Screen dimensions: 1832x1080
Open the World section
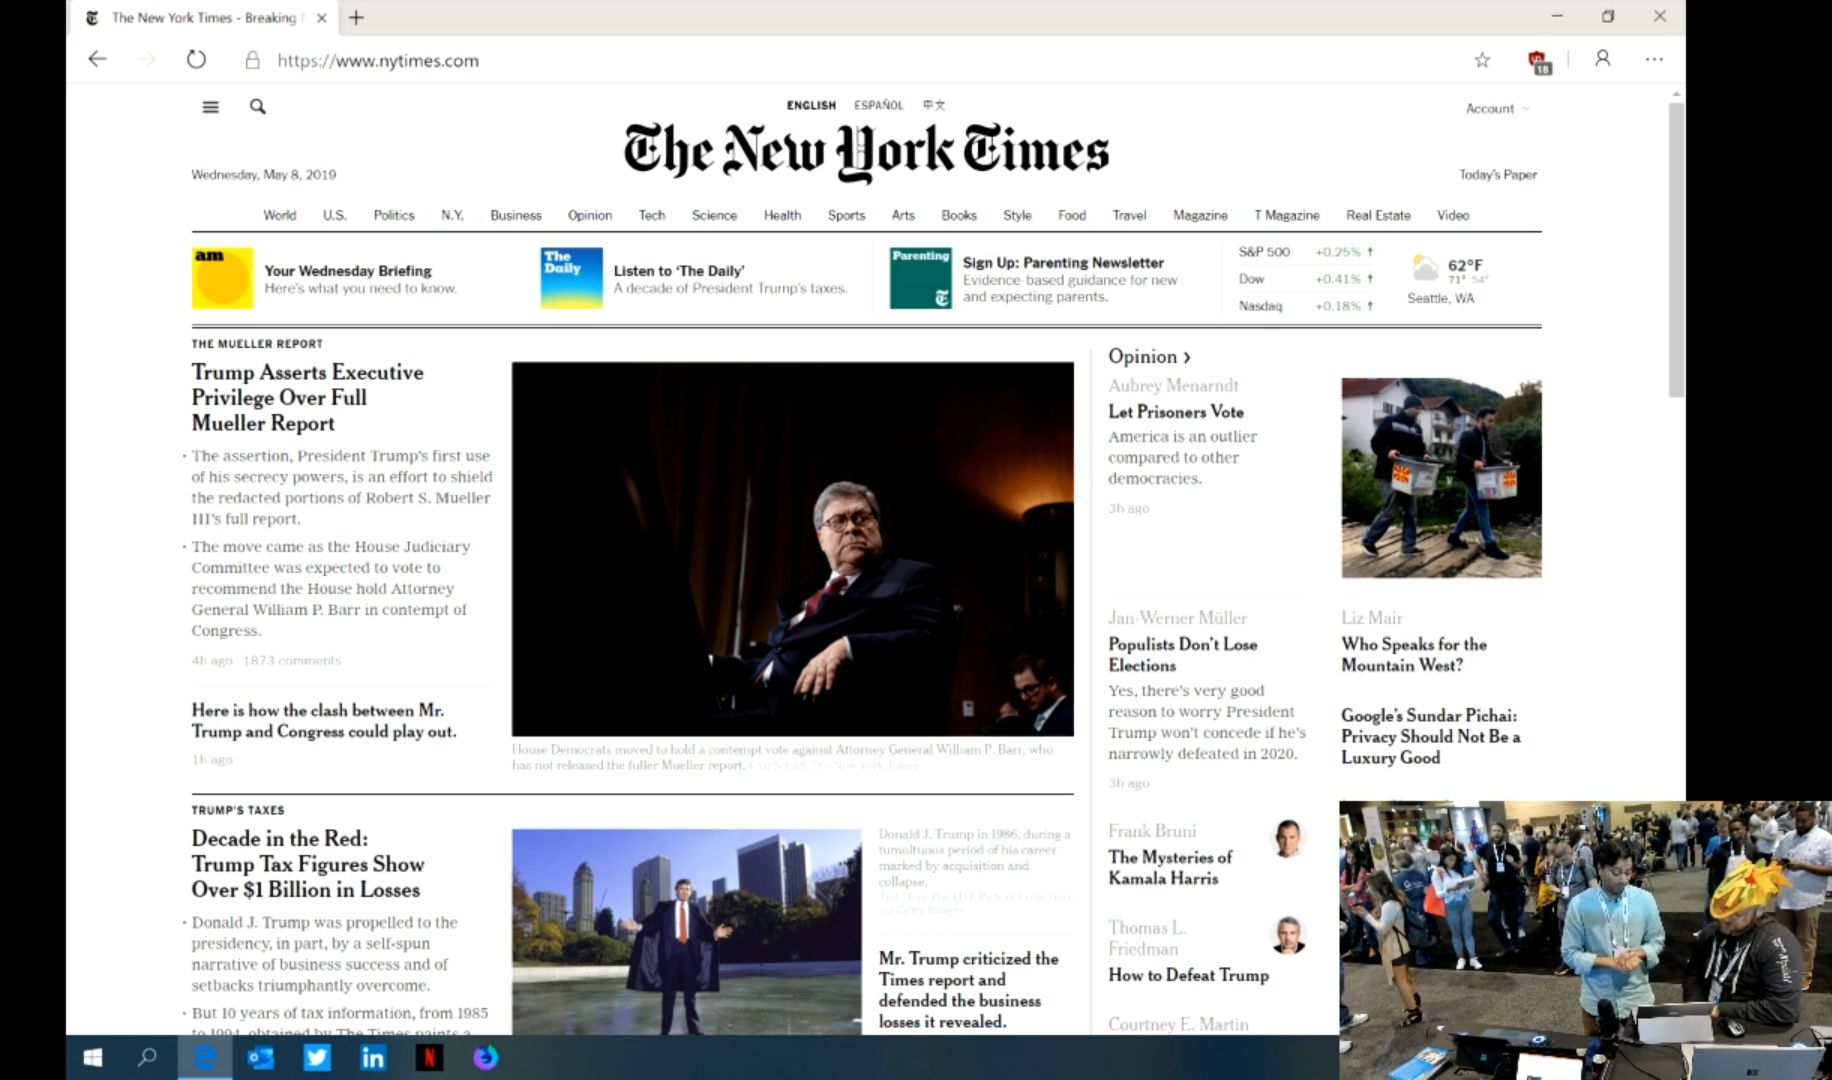pos(279,215)
